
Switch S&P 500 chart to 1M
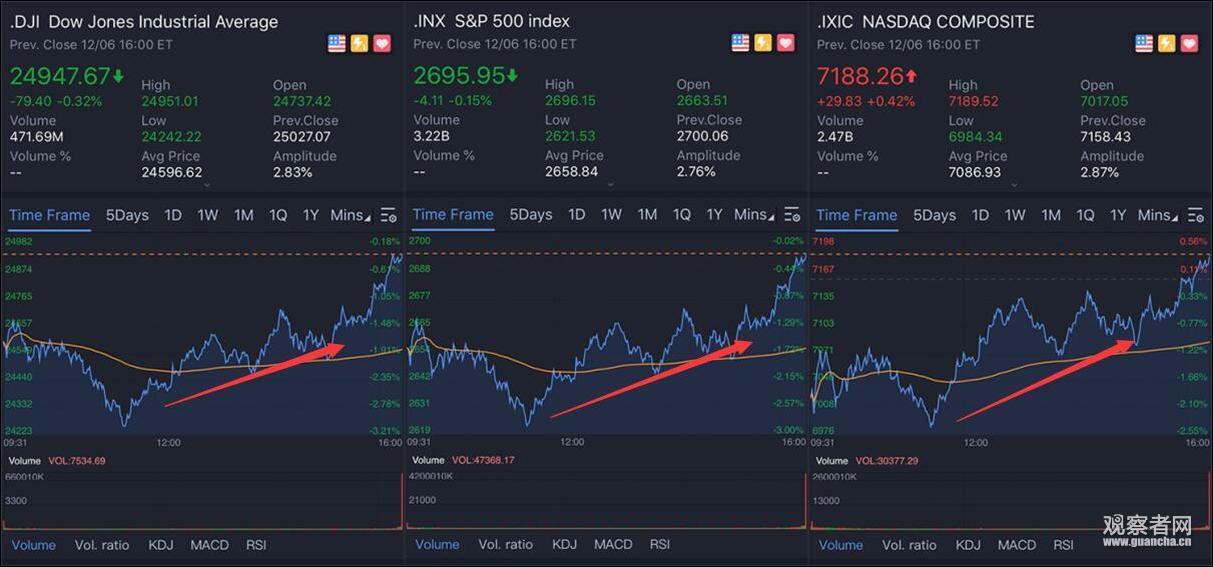pos(648,214)
